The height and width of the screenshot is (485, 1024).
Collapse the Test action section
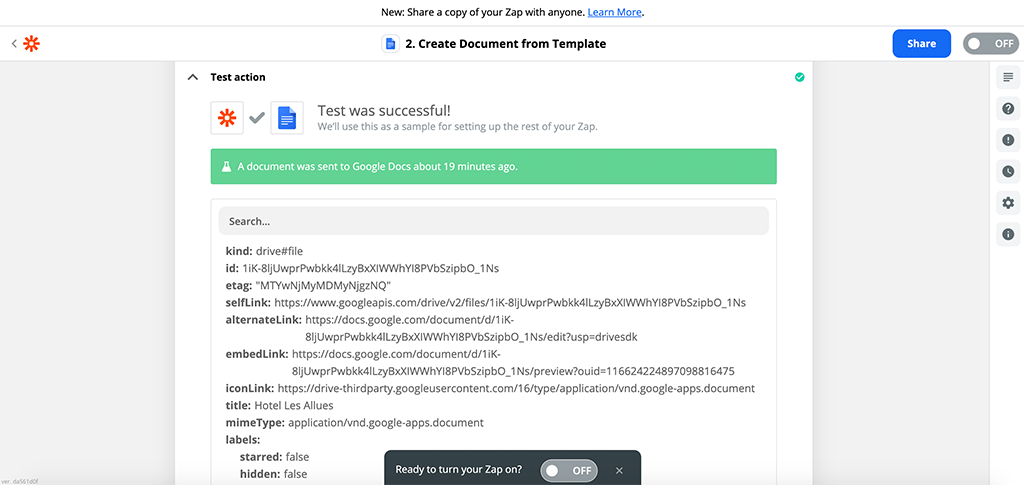click(x=192, y=77)
